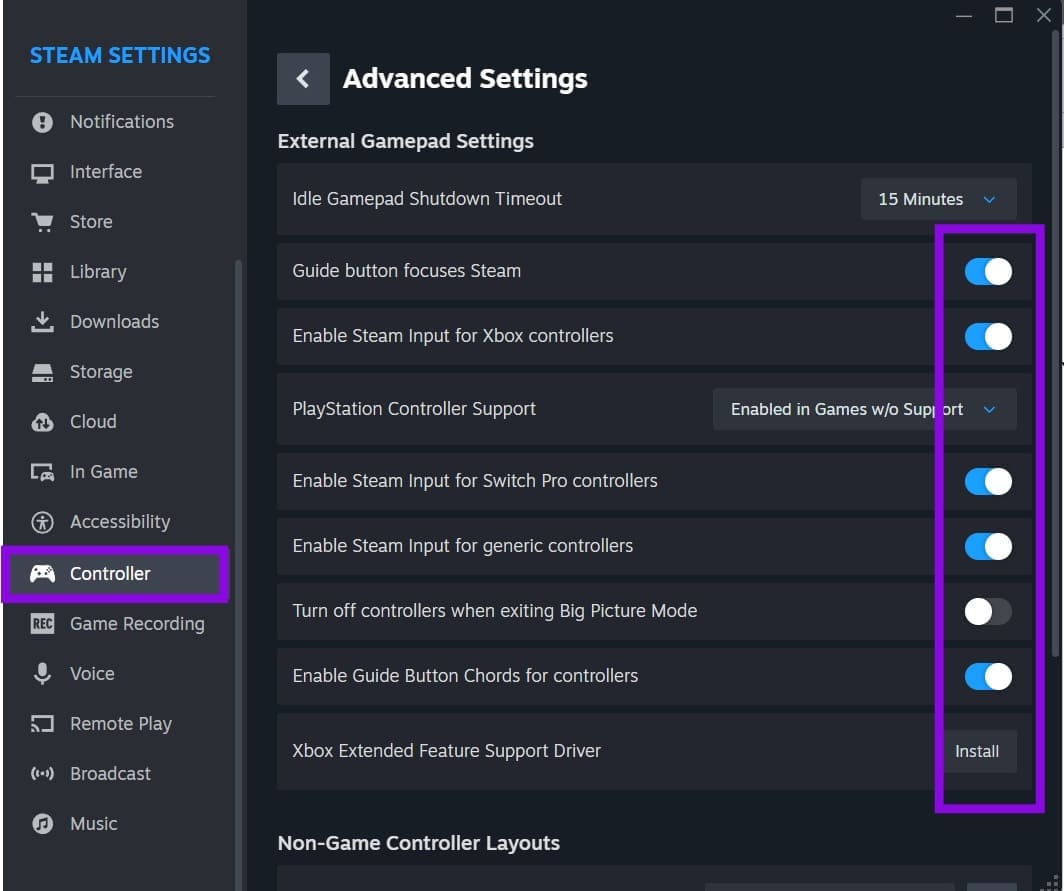This screenshot has height=891, width=1064.
Task: Select Interface in the sidebar
Action: click(106, 172)
